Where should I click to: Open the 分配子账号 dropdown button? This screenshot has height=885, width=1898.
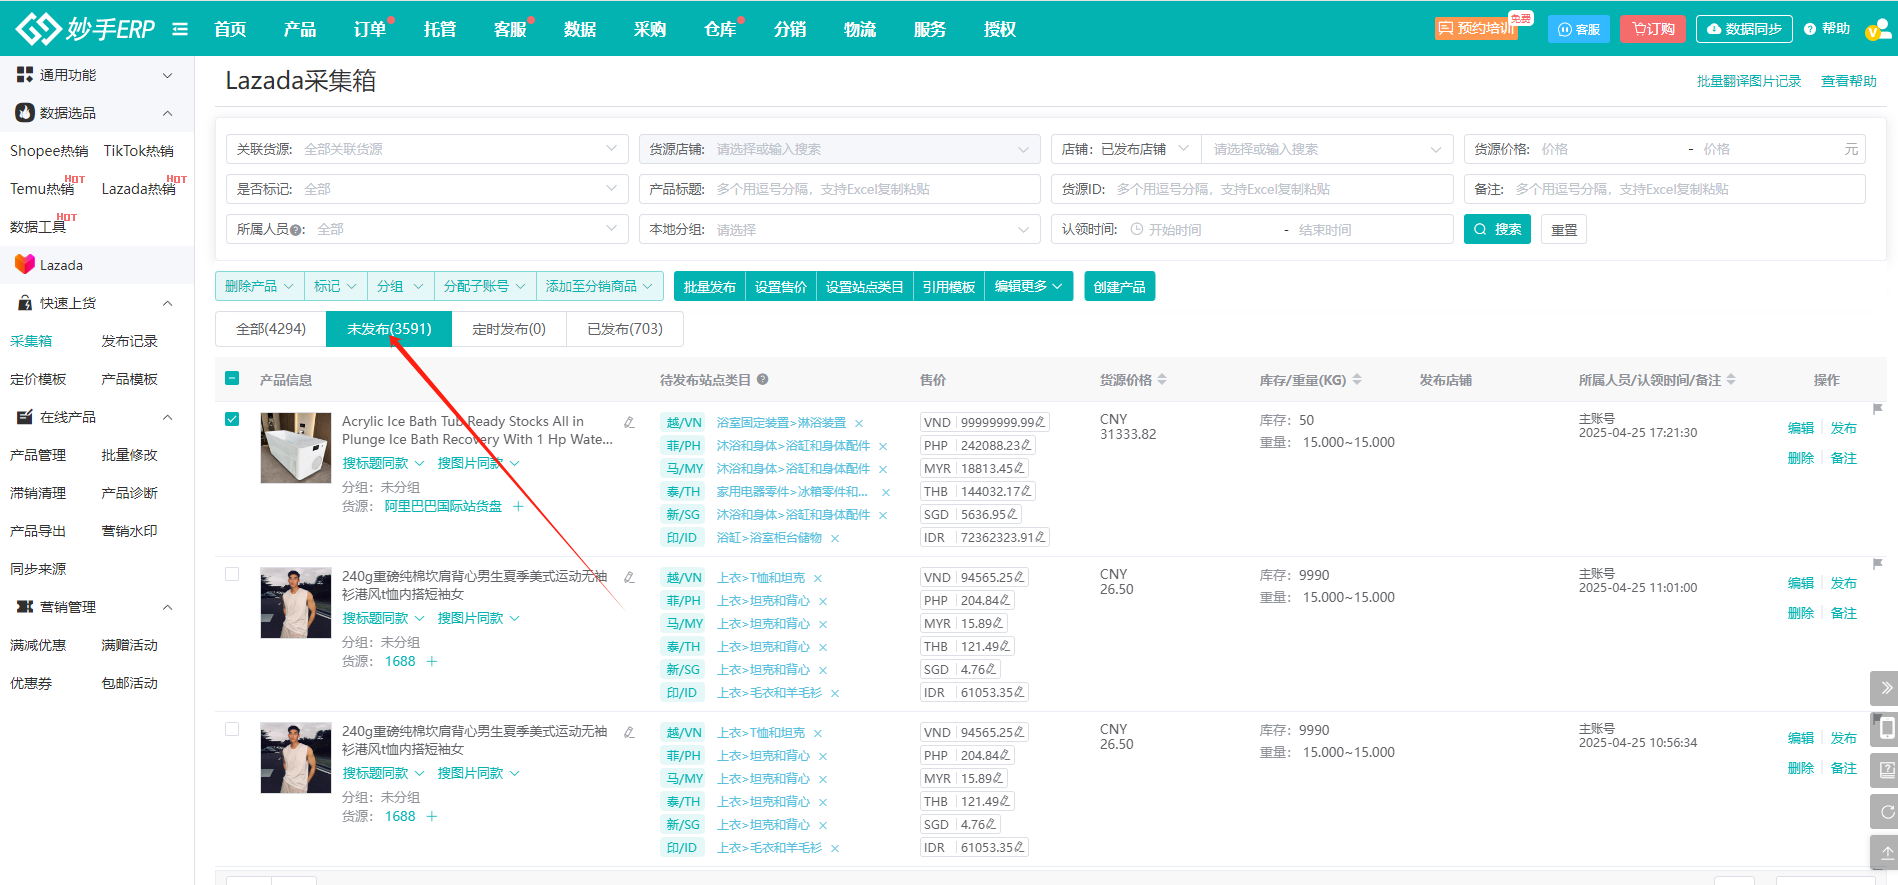(x=485, y=286)
